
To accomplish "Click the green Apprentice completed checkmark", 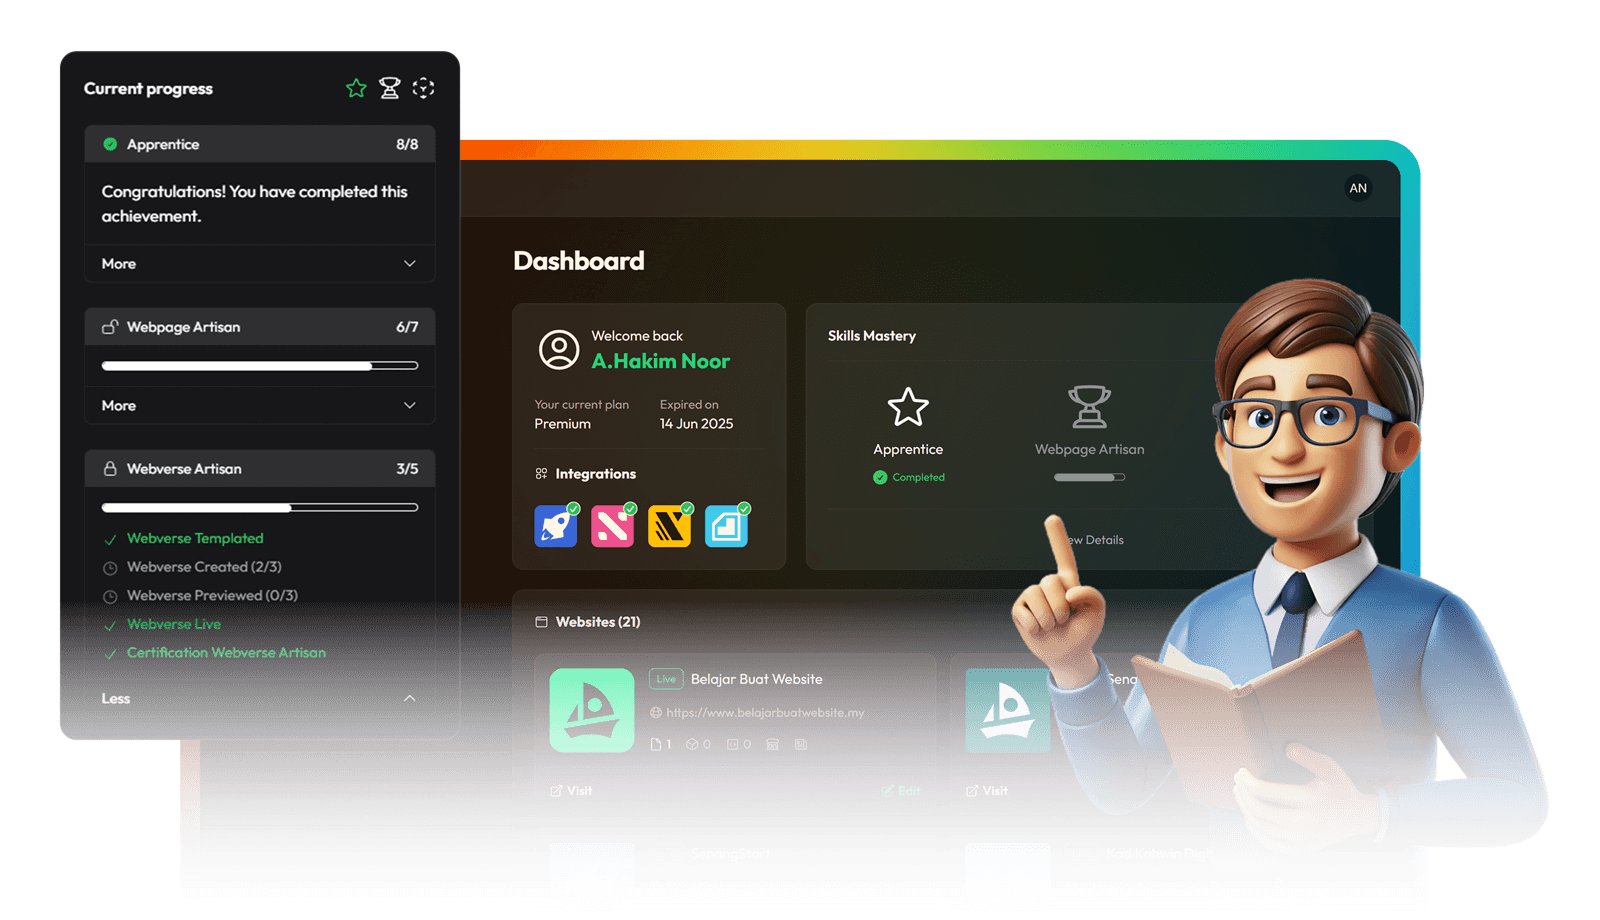I will (x=880, y=478).
